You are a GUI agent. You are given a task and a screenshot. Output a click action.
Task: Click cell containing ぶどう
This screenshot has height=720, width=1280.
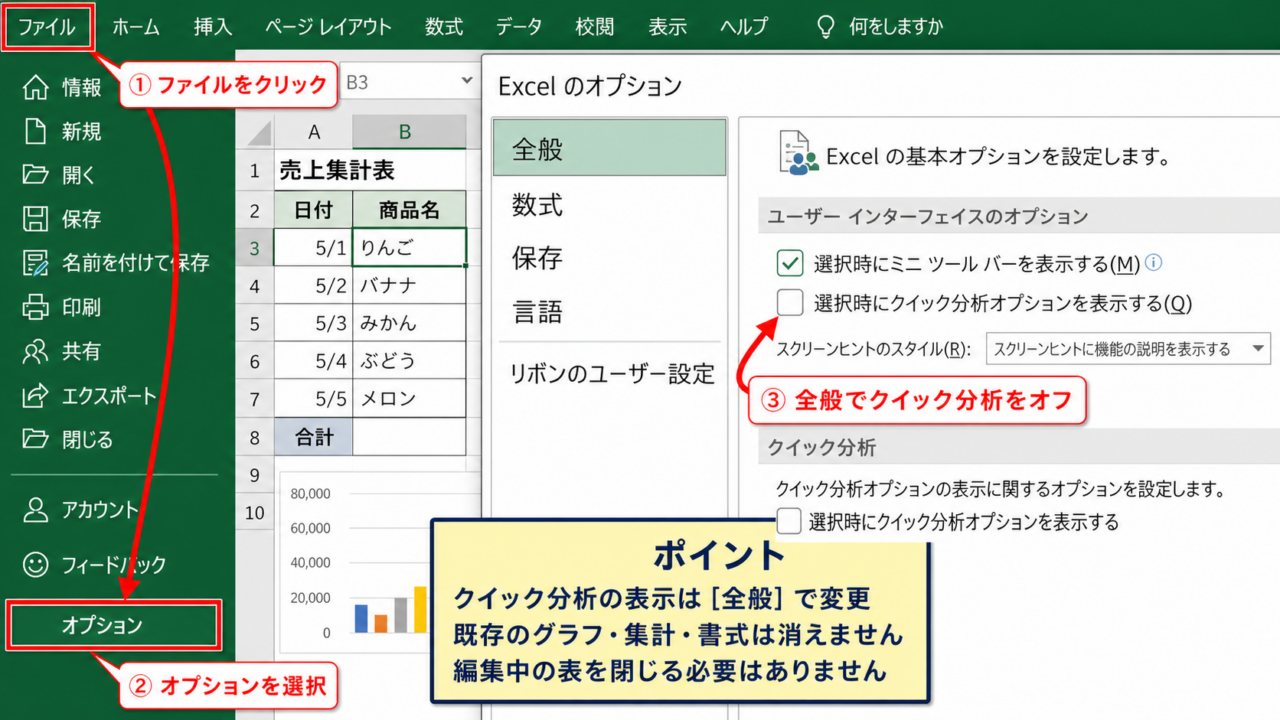pos(410,361)
